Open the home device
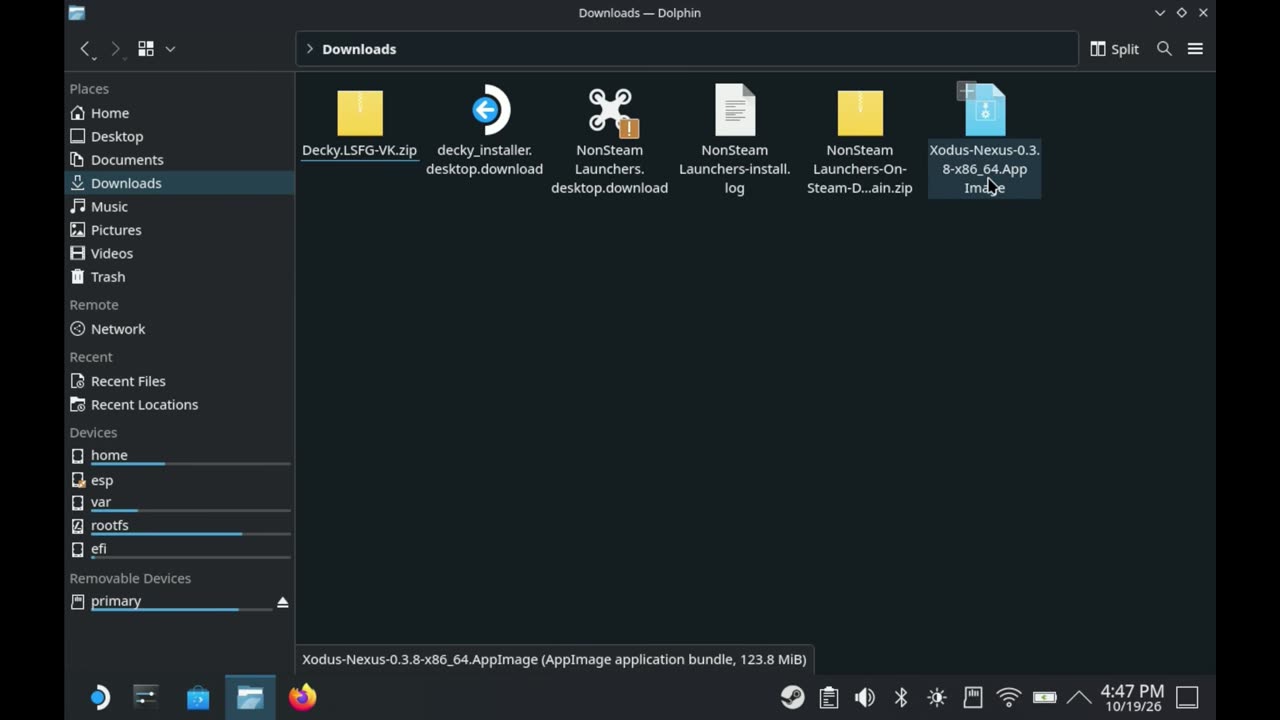 [x=180, y=456]
